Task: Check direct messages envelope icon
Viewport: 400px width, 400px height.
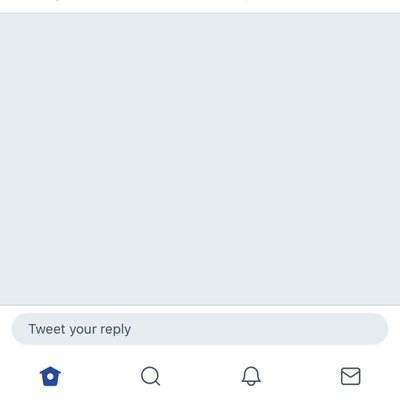Action: (x=351, y=376)
